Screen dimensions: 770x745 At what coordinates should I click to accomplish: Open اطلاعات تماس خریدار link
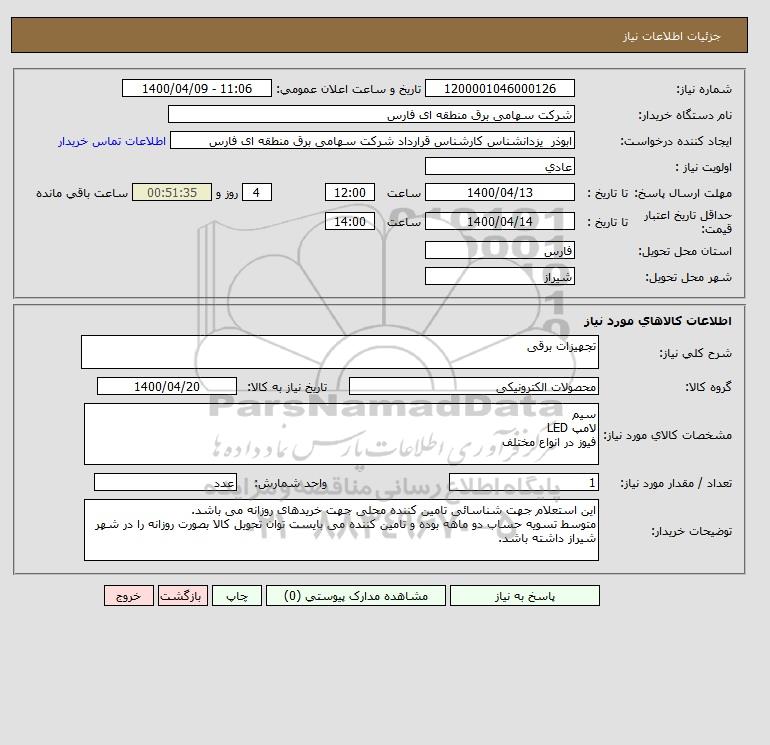[112, 141]
